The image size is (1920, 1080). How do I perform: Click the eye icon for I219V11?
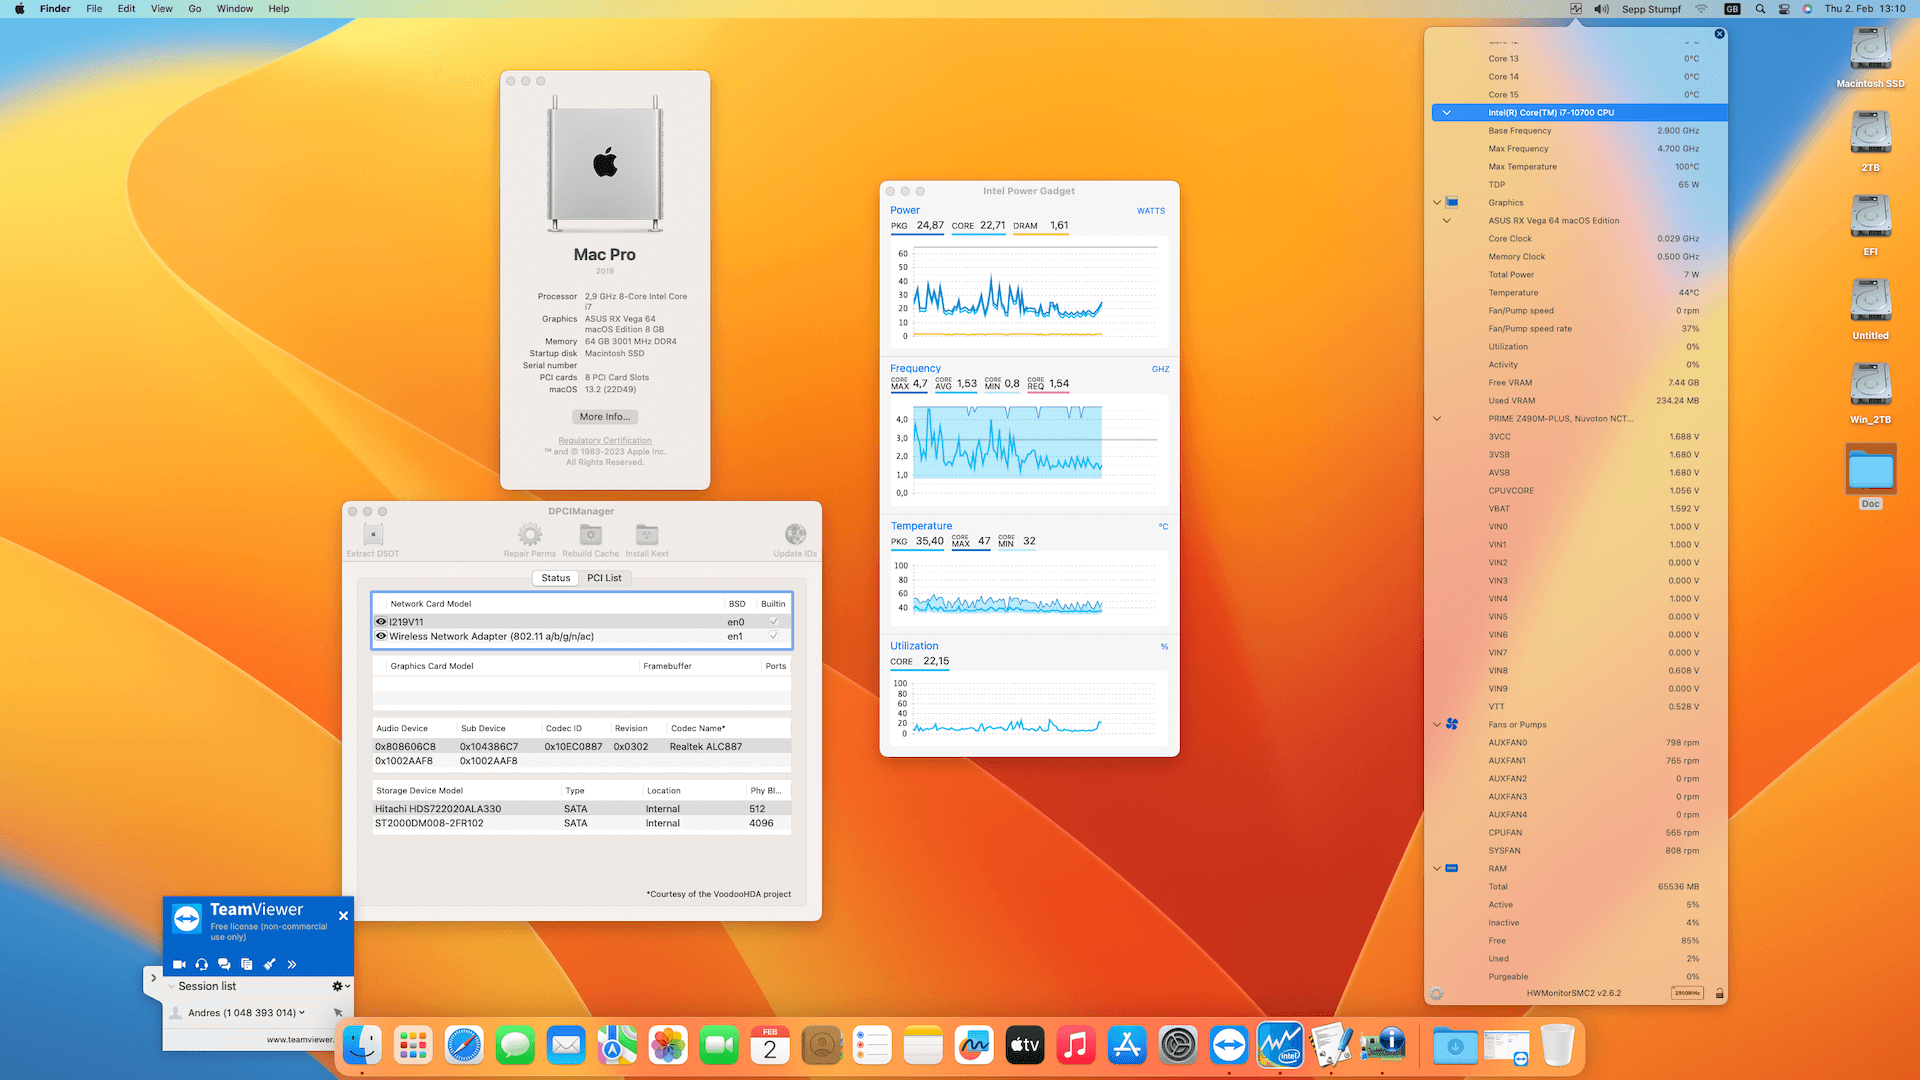[x=381, y=622]
